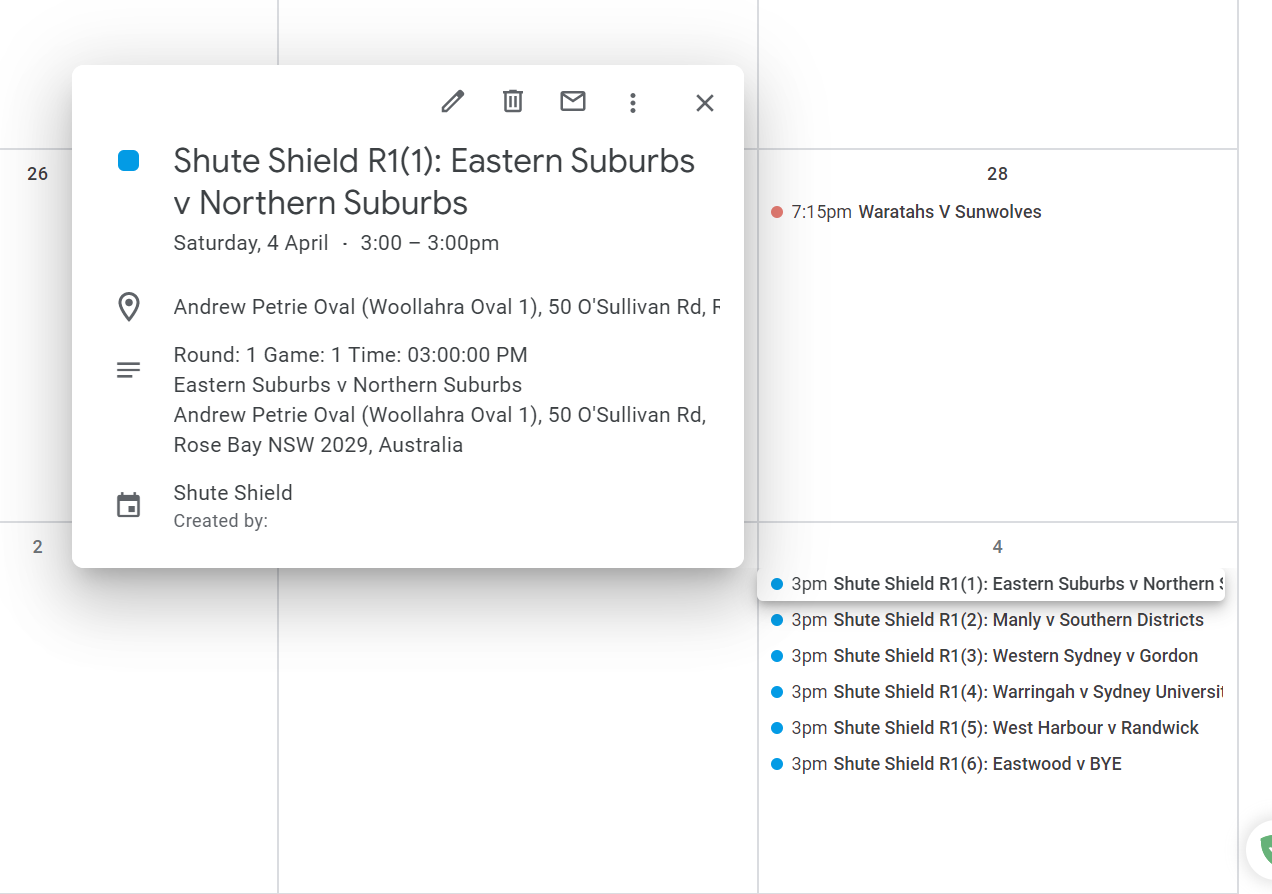Close the event details popup
The width and height of the screenshot is (1272, 894).
705,103
